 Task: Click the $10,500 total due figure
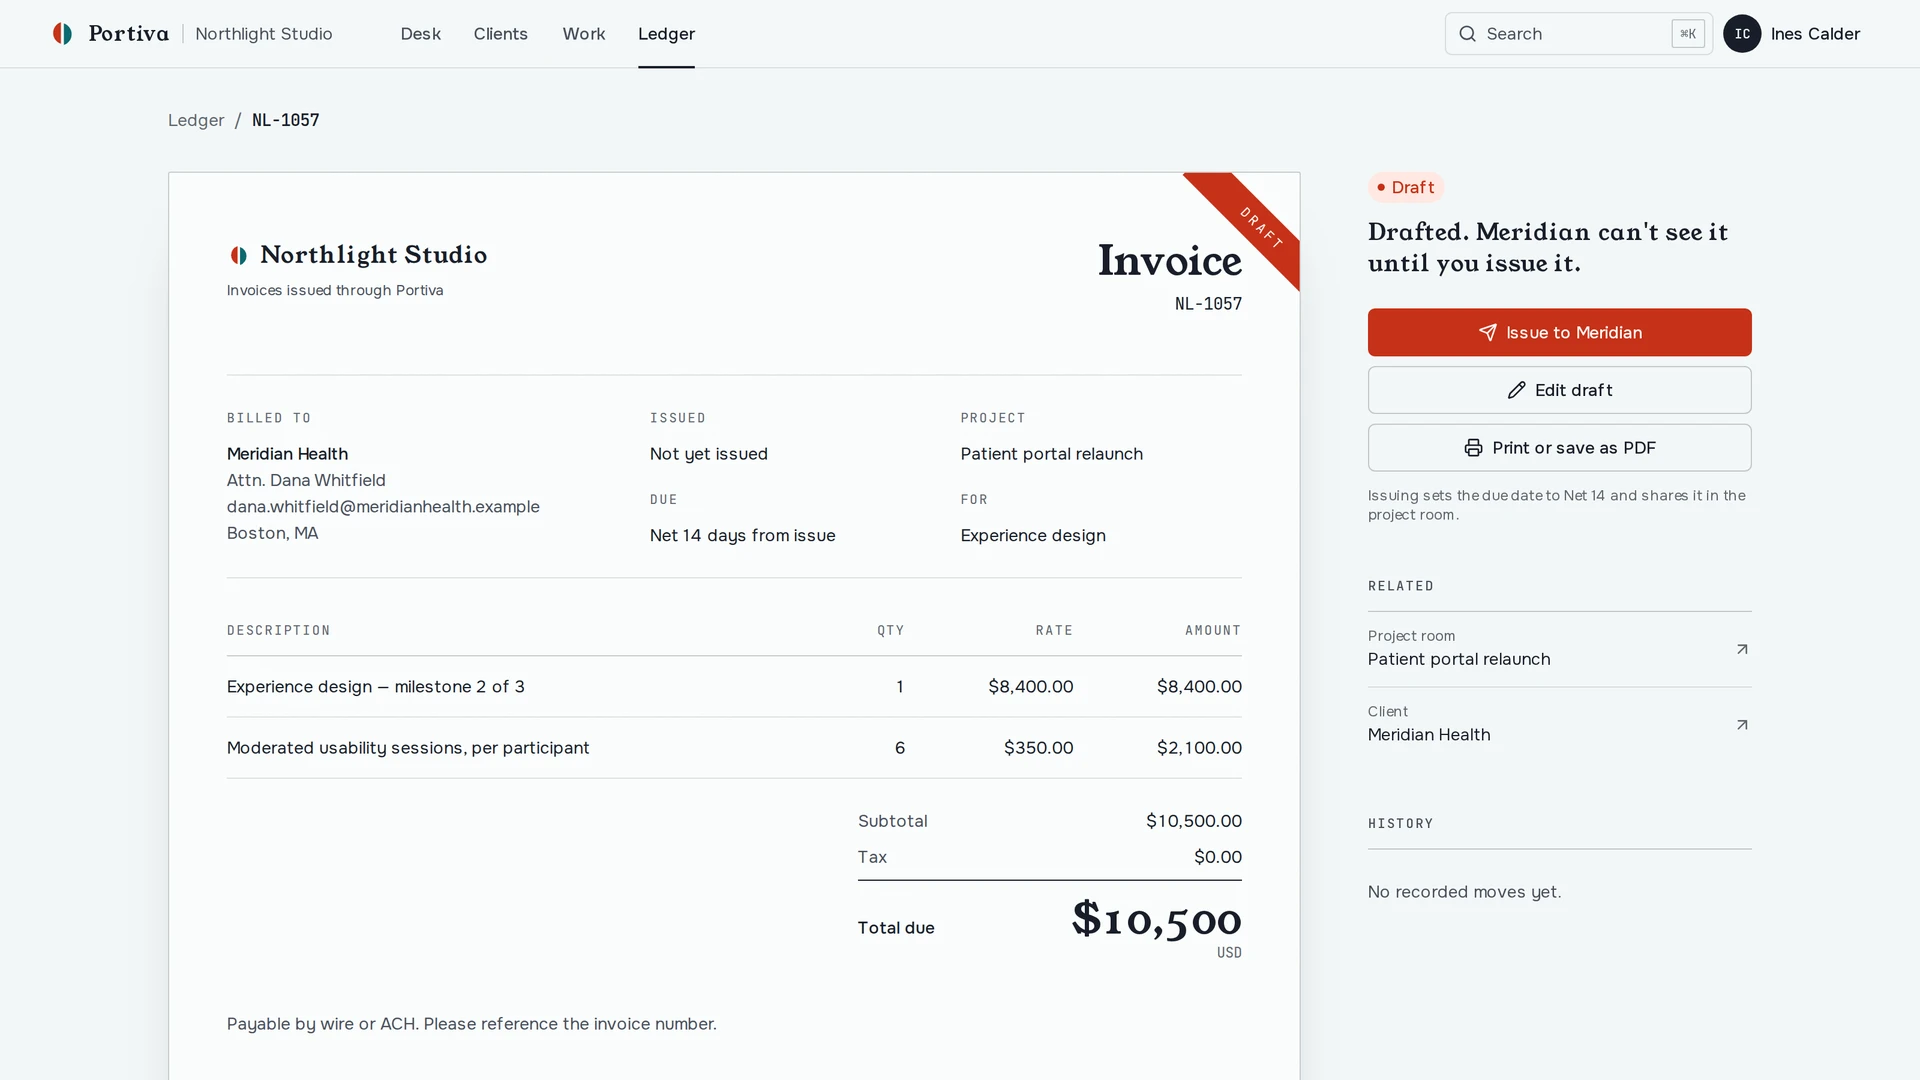1156,919
